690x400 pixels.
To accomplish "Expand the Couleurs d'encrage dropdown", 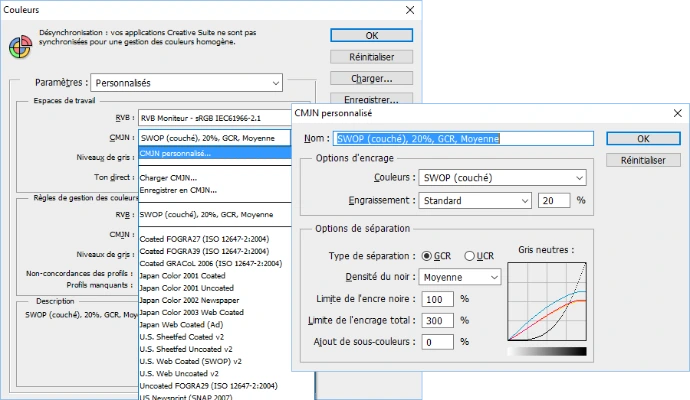I will click(502, 178).
